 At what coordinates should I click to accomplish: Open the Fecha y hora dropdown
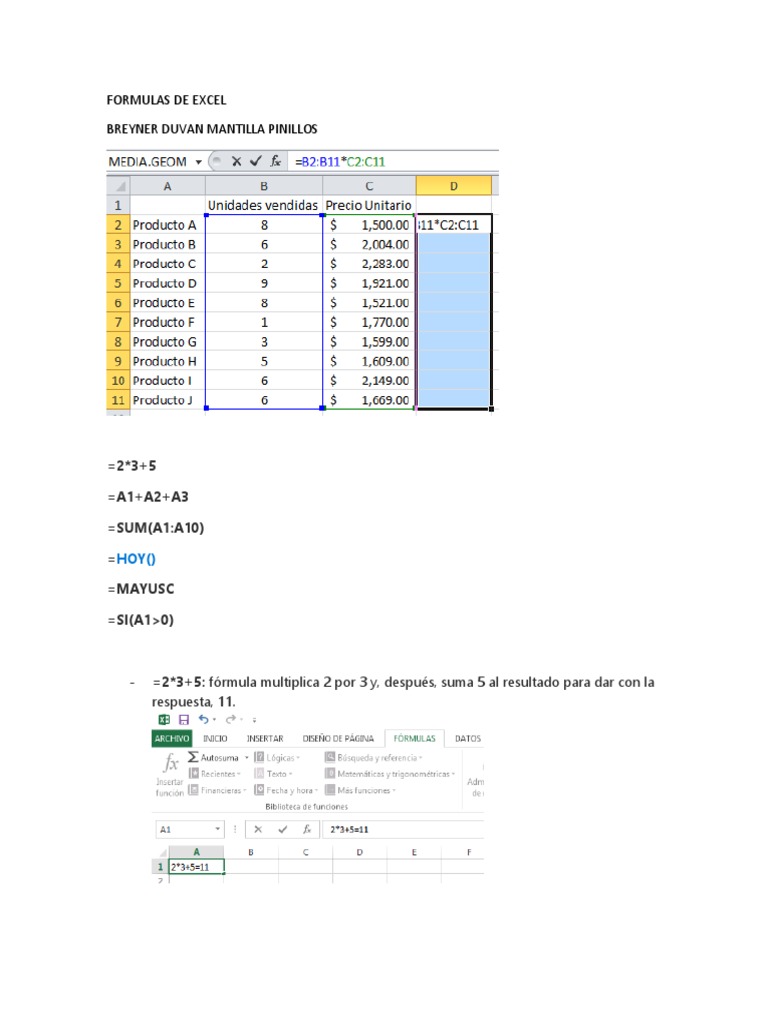(316, 790)
